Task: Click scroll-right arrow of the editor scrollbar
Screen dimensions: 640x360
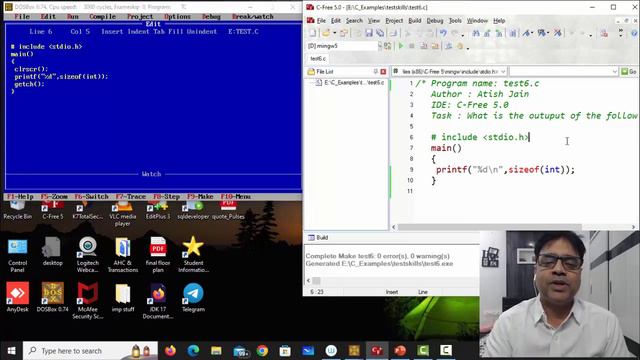Action: [x=633, y=227]
